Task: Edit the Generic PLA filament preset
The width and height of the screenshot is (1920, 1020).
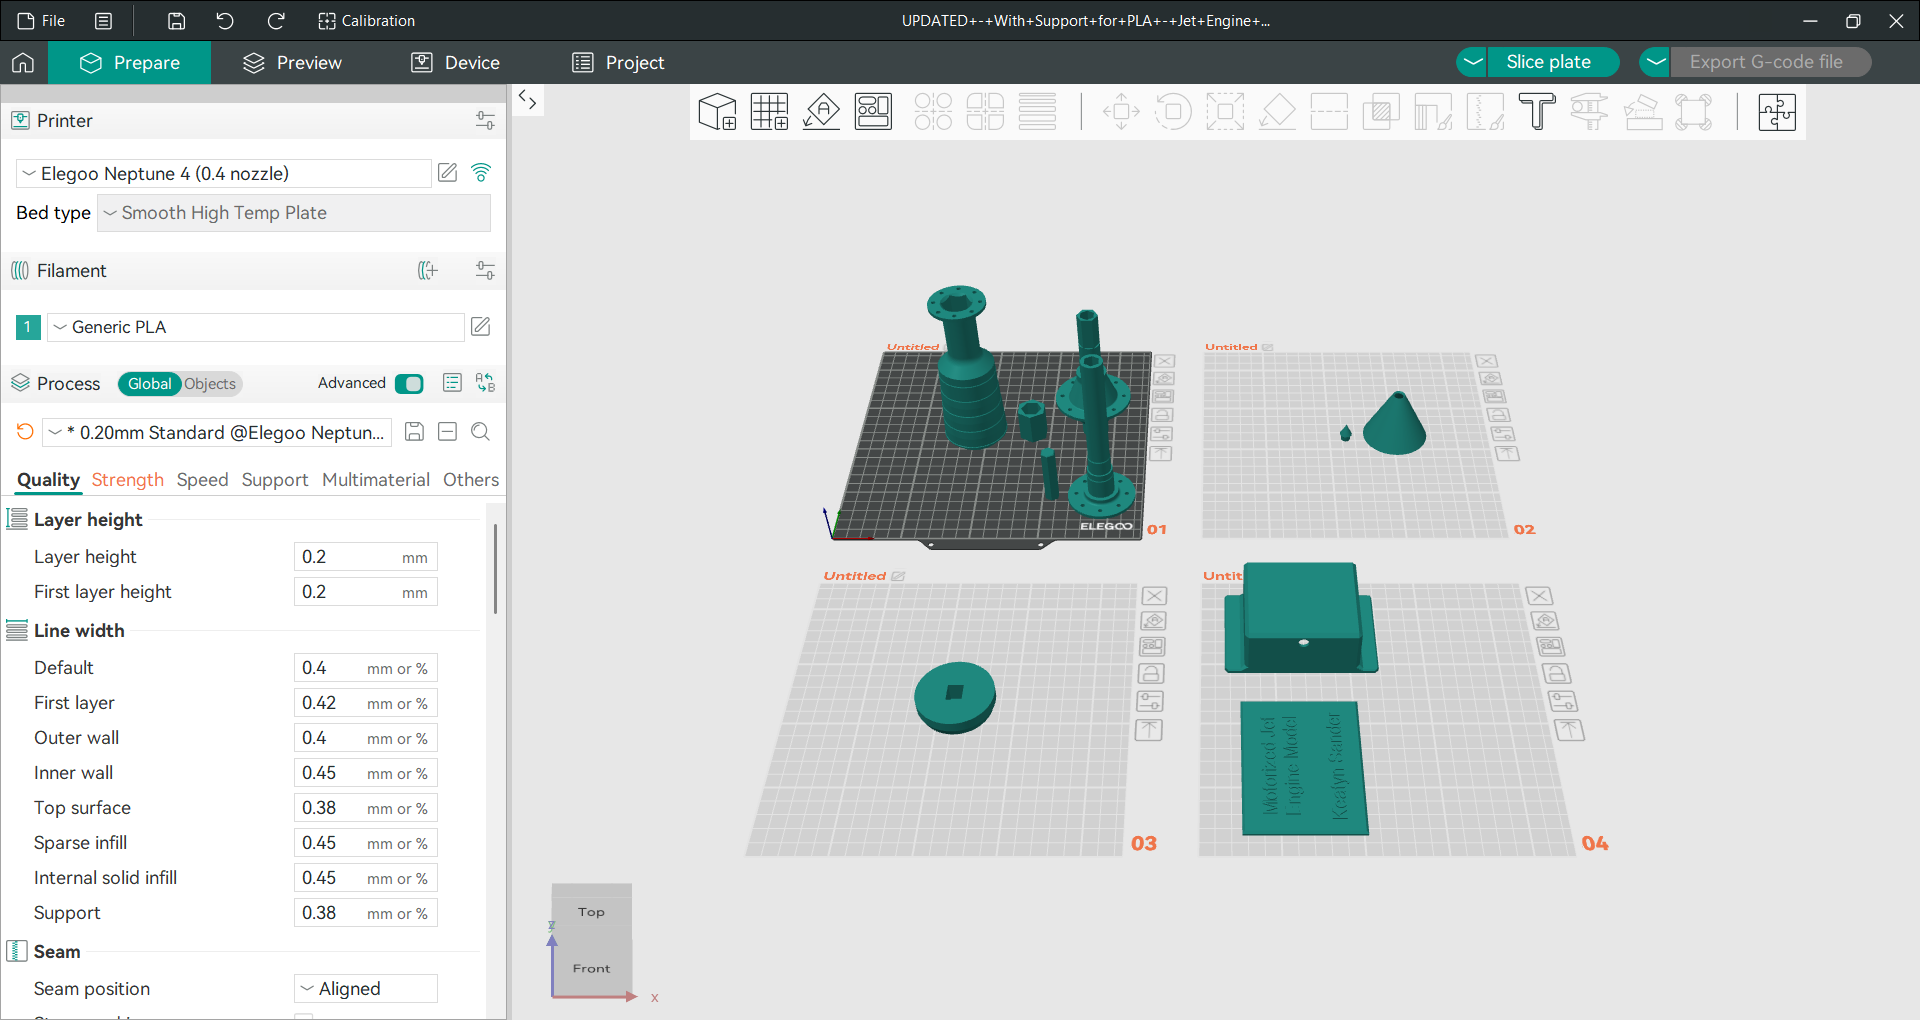Action: 481,327
